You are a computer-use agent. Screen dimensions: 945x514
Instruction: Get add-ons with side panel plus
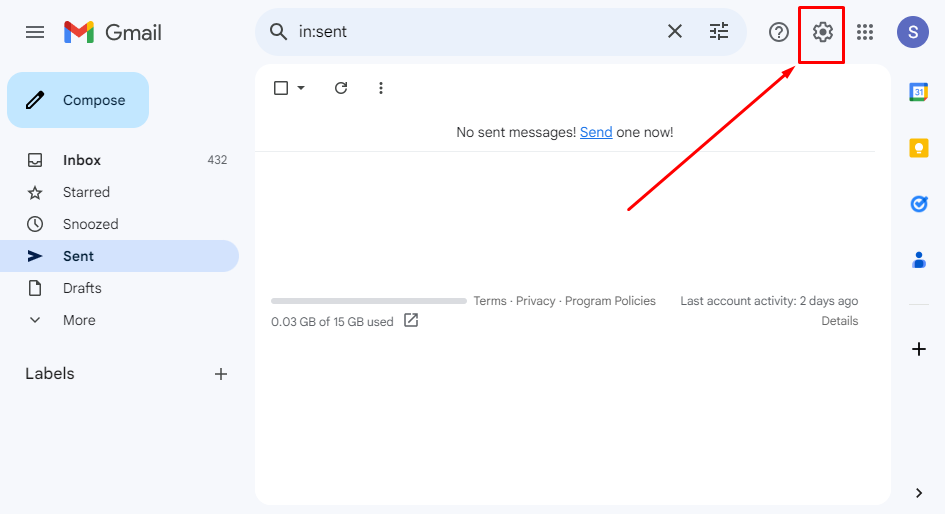pos(918,349)
